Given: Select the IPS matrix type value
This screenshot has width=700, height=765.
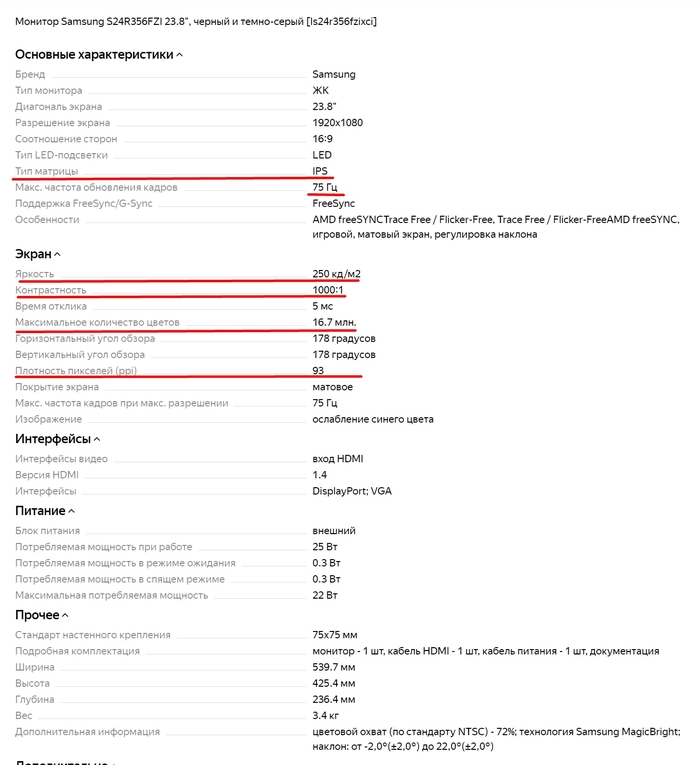Looking at the screenshot, I should (320, 171).
